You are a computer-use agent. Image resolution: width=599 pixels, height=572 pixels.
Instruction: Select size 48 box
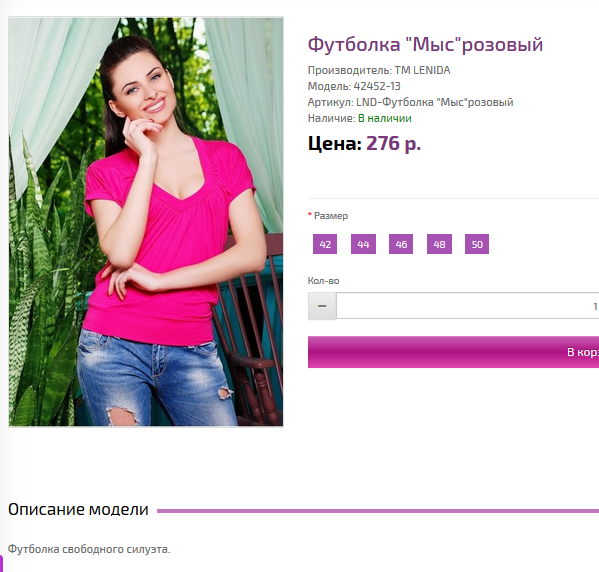tap(439, 244)
